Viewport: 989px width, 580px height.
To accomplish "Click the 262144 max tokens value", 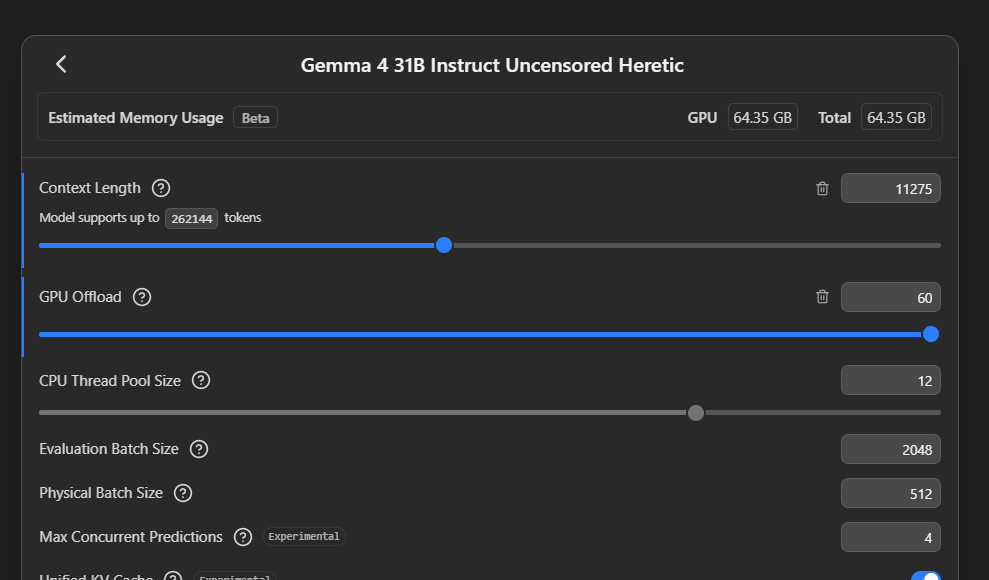I will pyautogui.click(x=192, y=218).
